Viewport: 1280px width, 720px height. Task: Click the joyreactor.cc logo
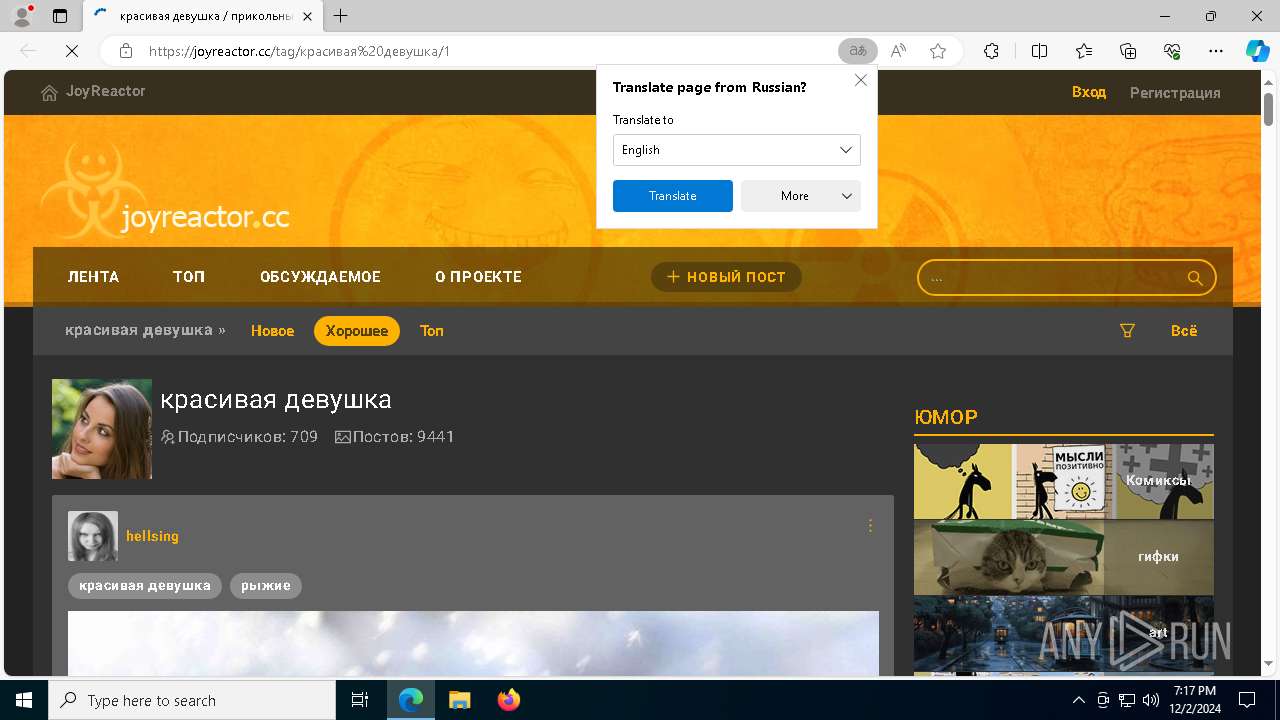click(165, 188)
